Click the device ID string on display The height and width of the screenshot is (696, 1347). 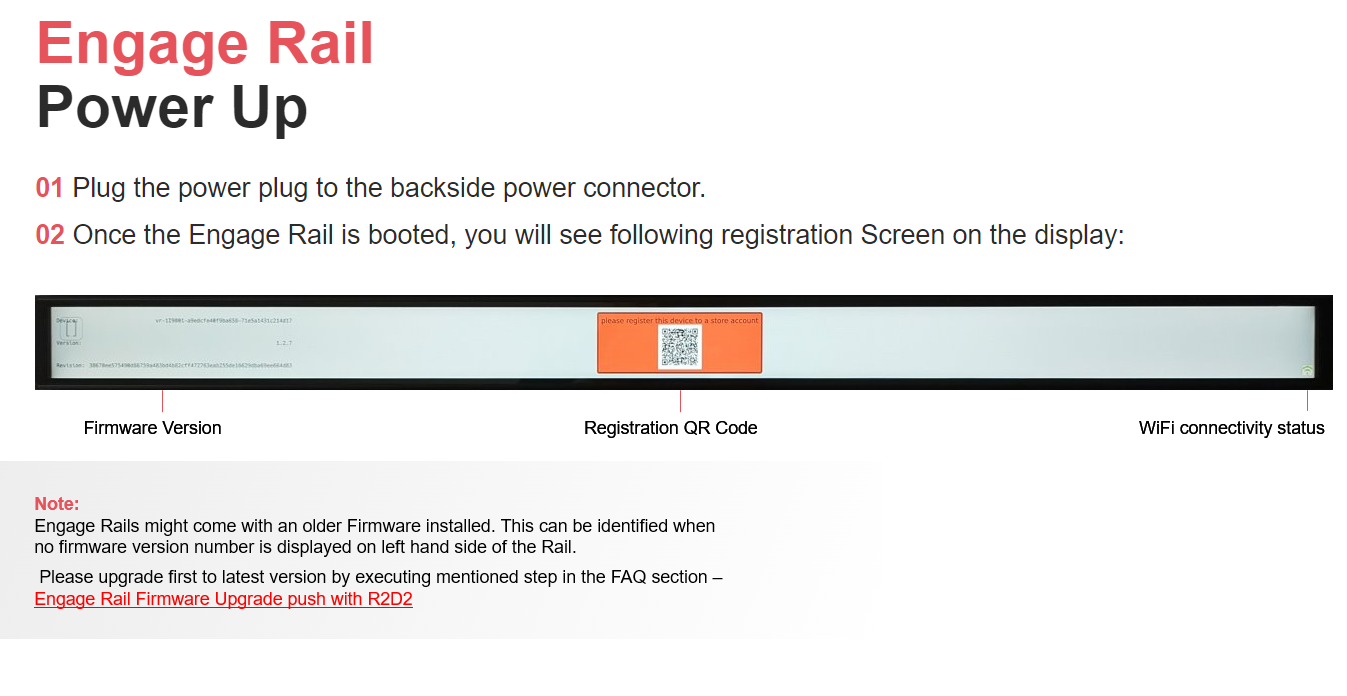coord(223,321)
